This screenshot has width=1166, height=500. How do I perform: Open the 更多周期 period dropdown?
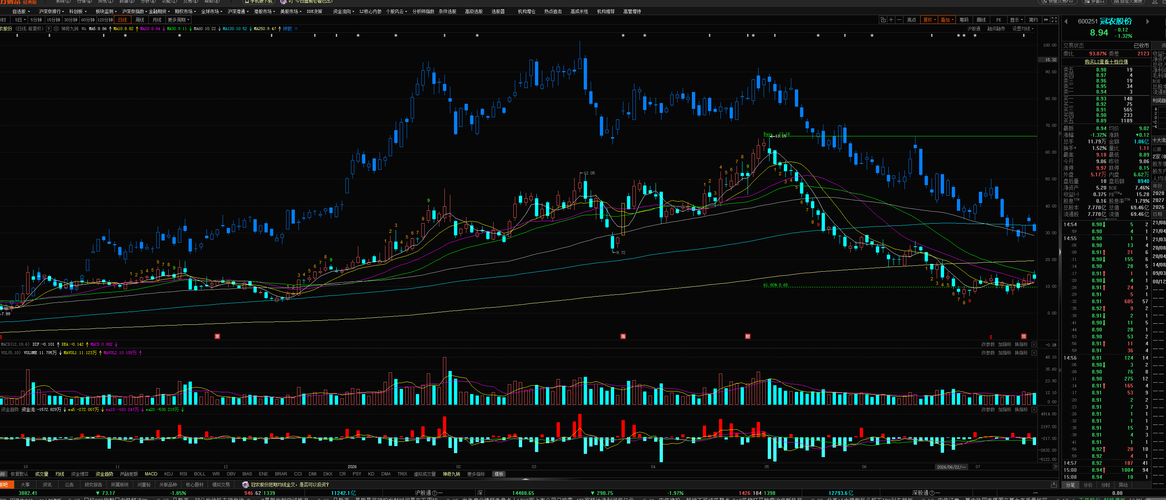(x=178, y=19)
